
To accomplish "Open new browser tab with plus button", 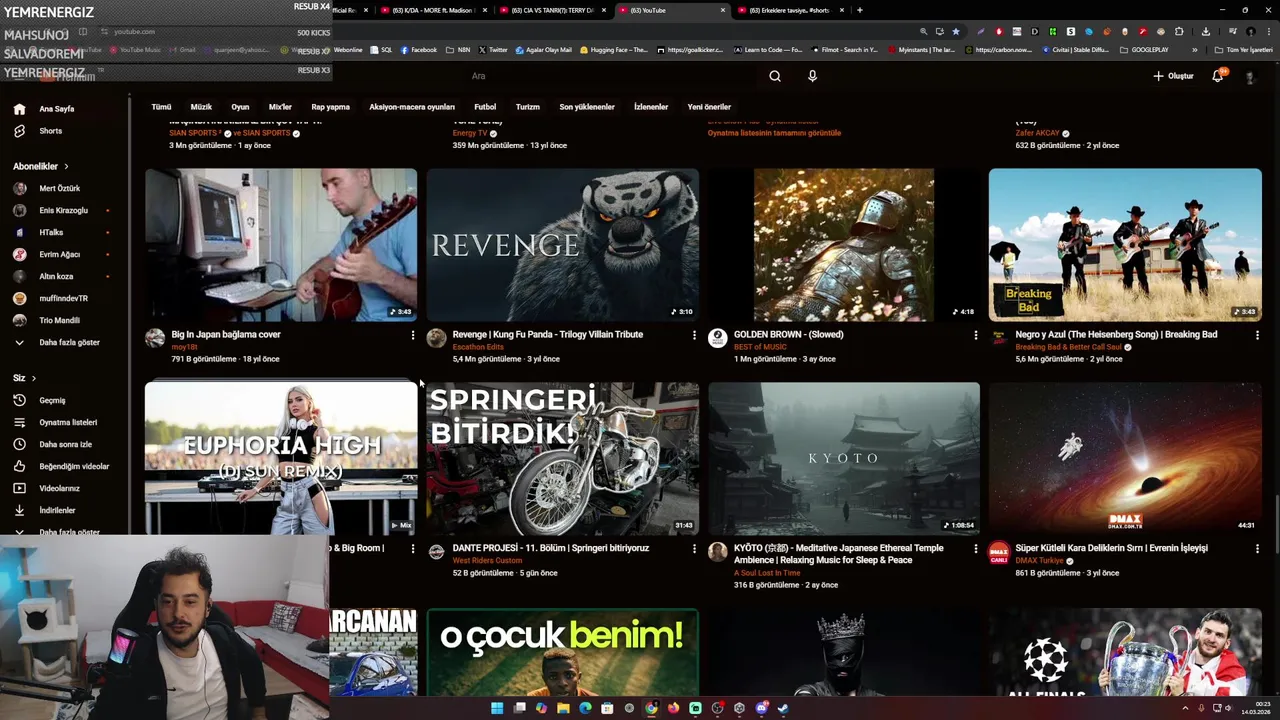I will point(859,10).
